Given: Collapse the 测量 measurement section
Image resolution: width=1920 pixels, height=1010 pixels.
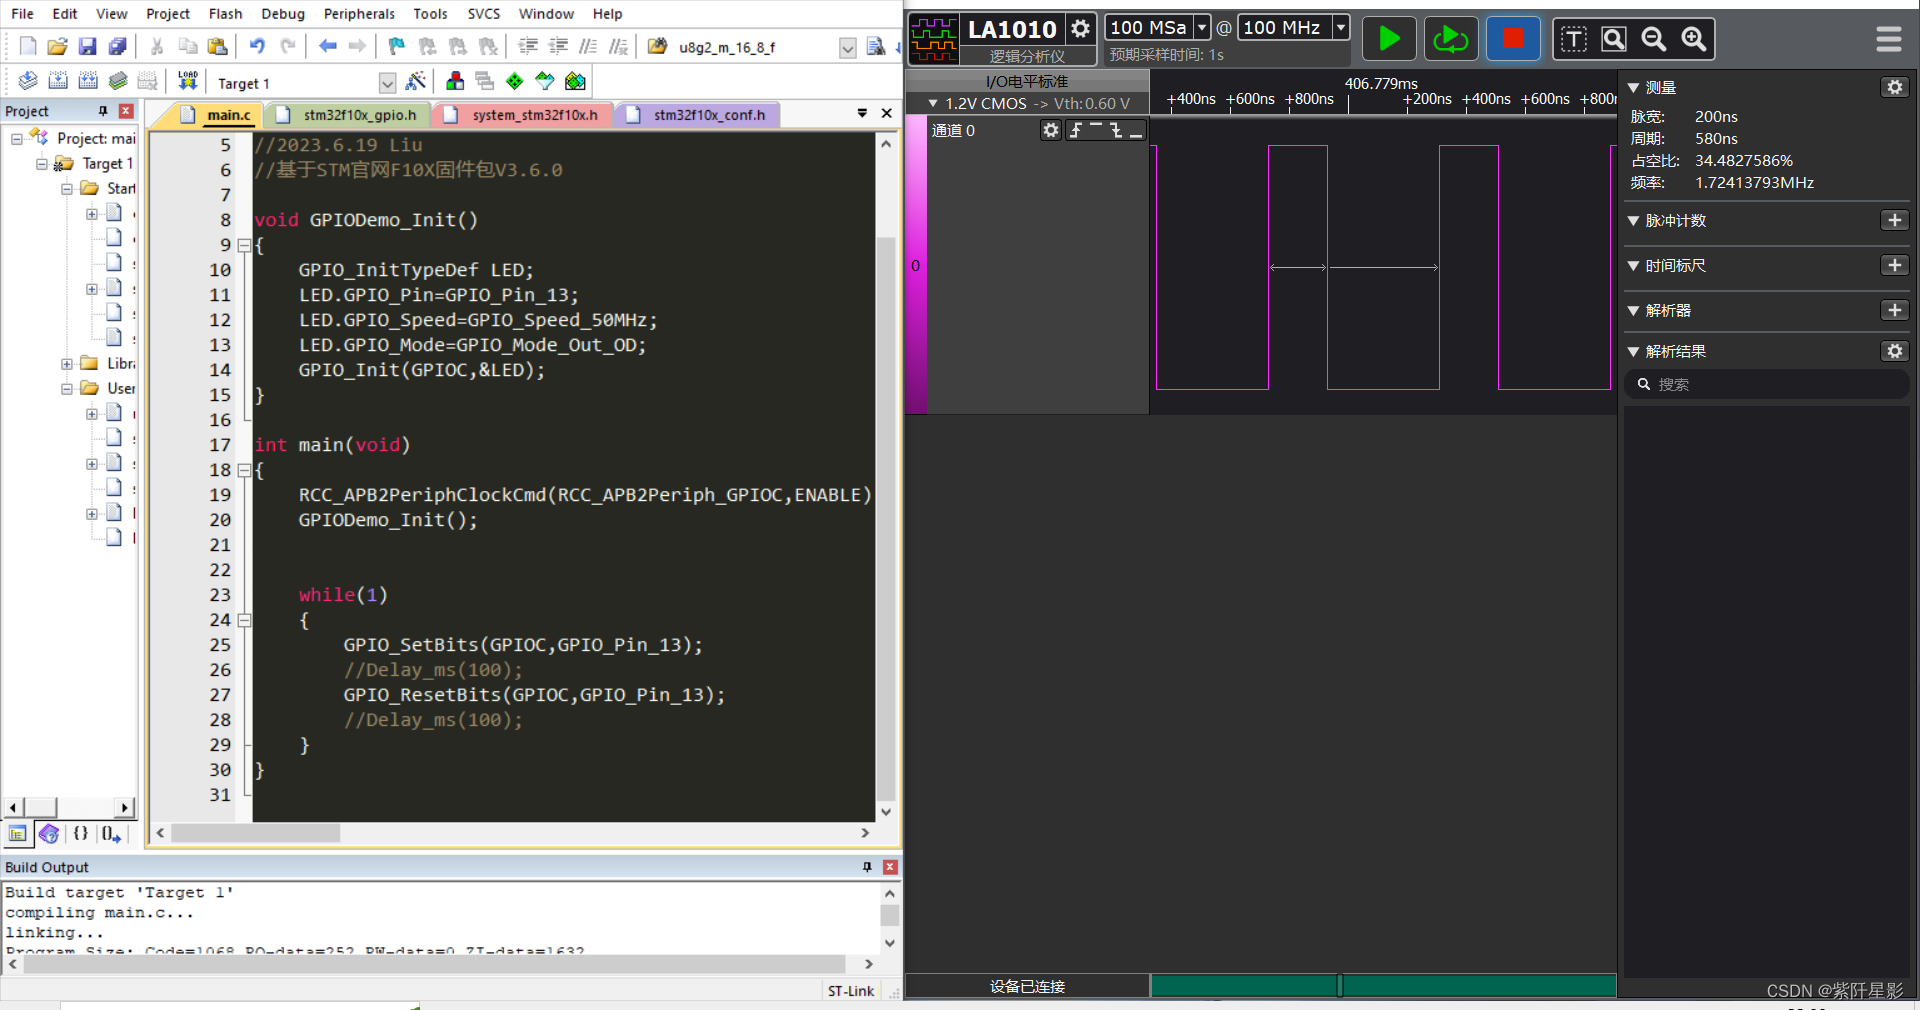Looking at the screenshot, I should pyautogui.click(x=1633, y=88).
